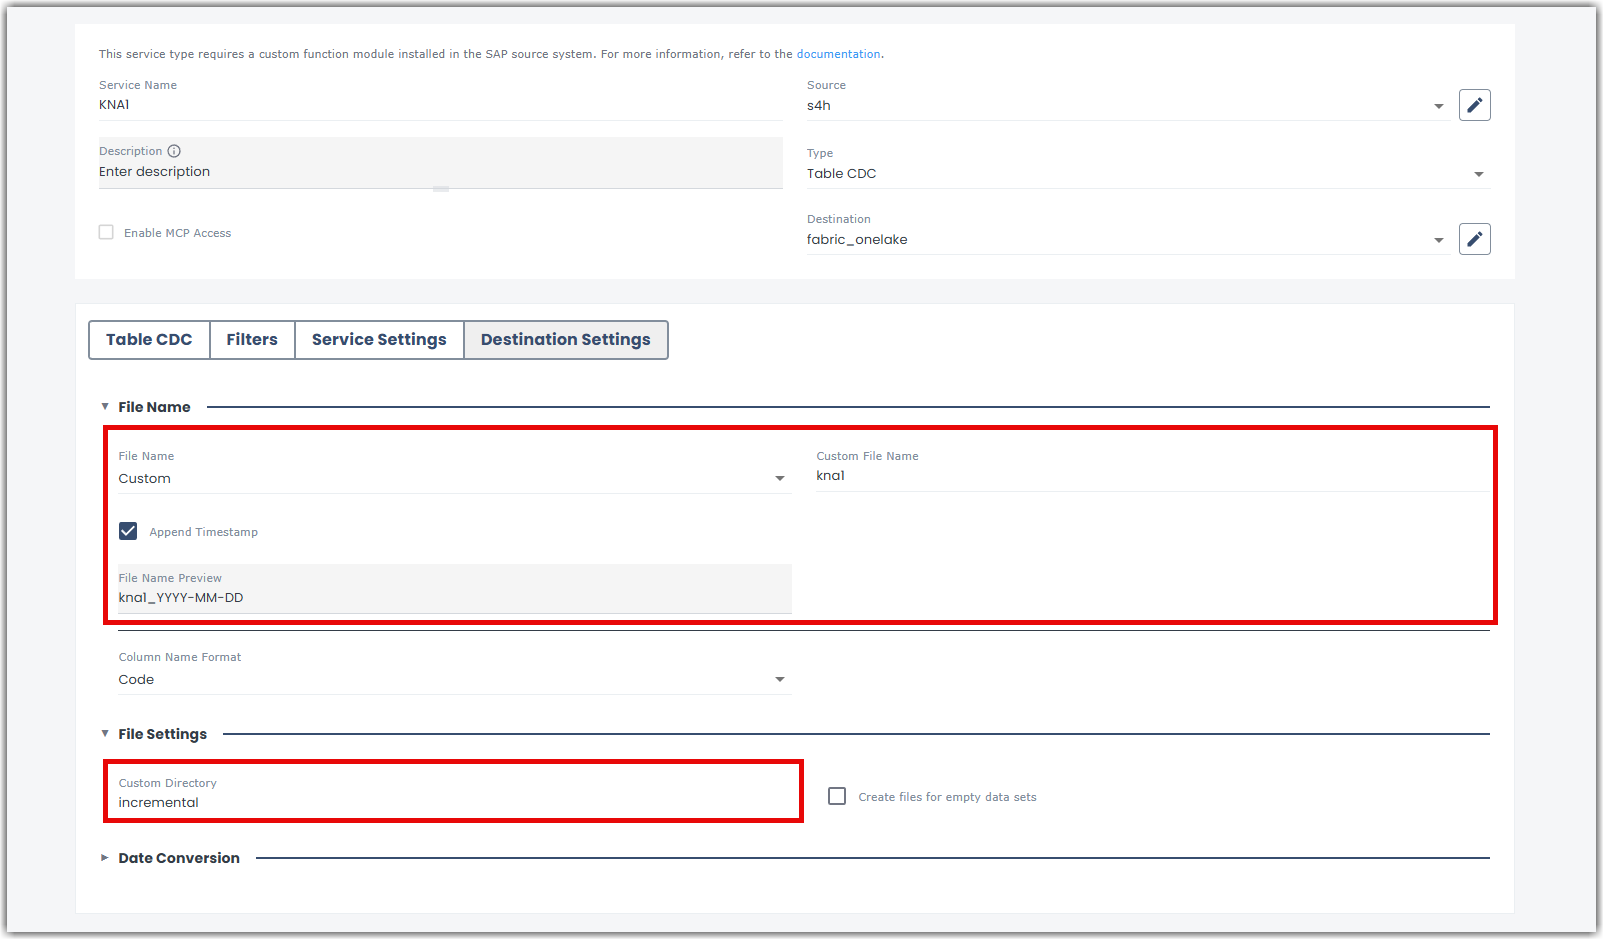Click the Custom File Name field

pos(1153,476)
